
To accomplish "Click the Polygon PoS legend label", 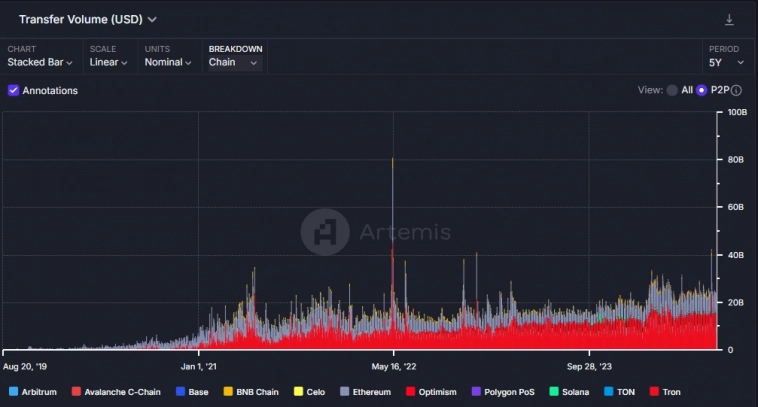I will pyautogui.click(x=510, y=392).
